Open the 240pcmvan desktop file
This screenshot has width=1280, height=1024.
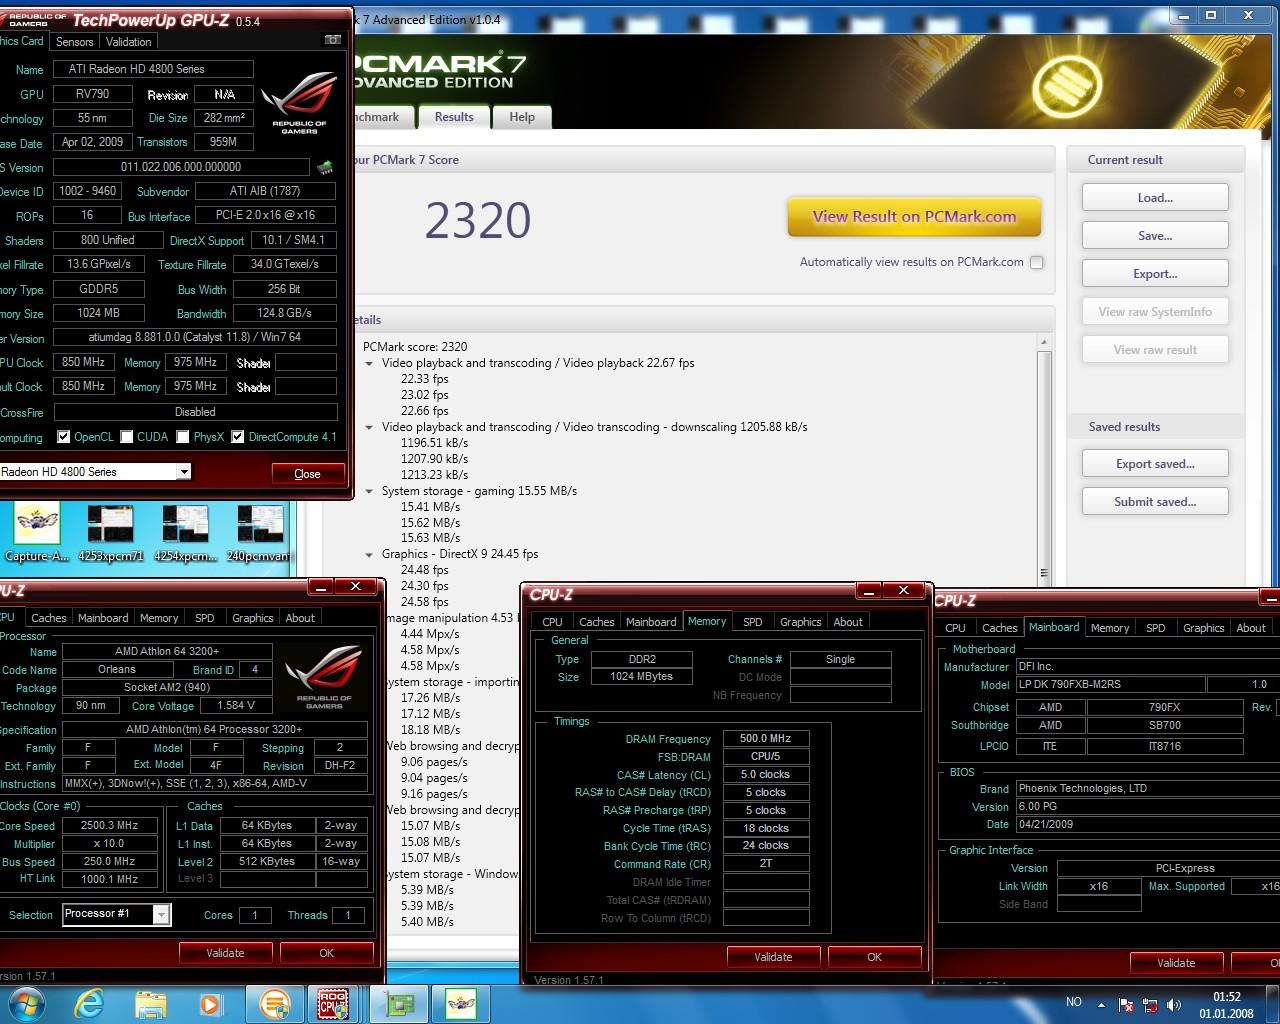259,534
